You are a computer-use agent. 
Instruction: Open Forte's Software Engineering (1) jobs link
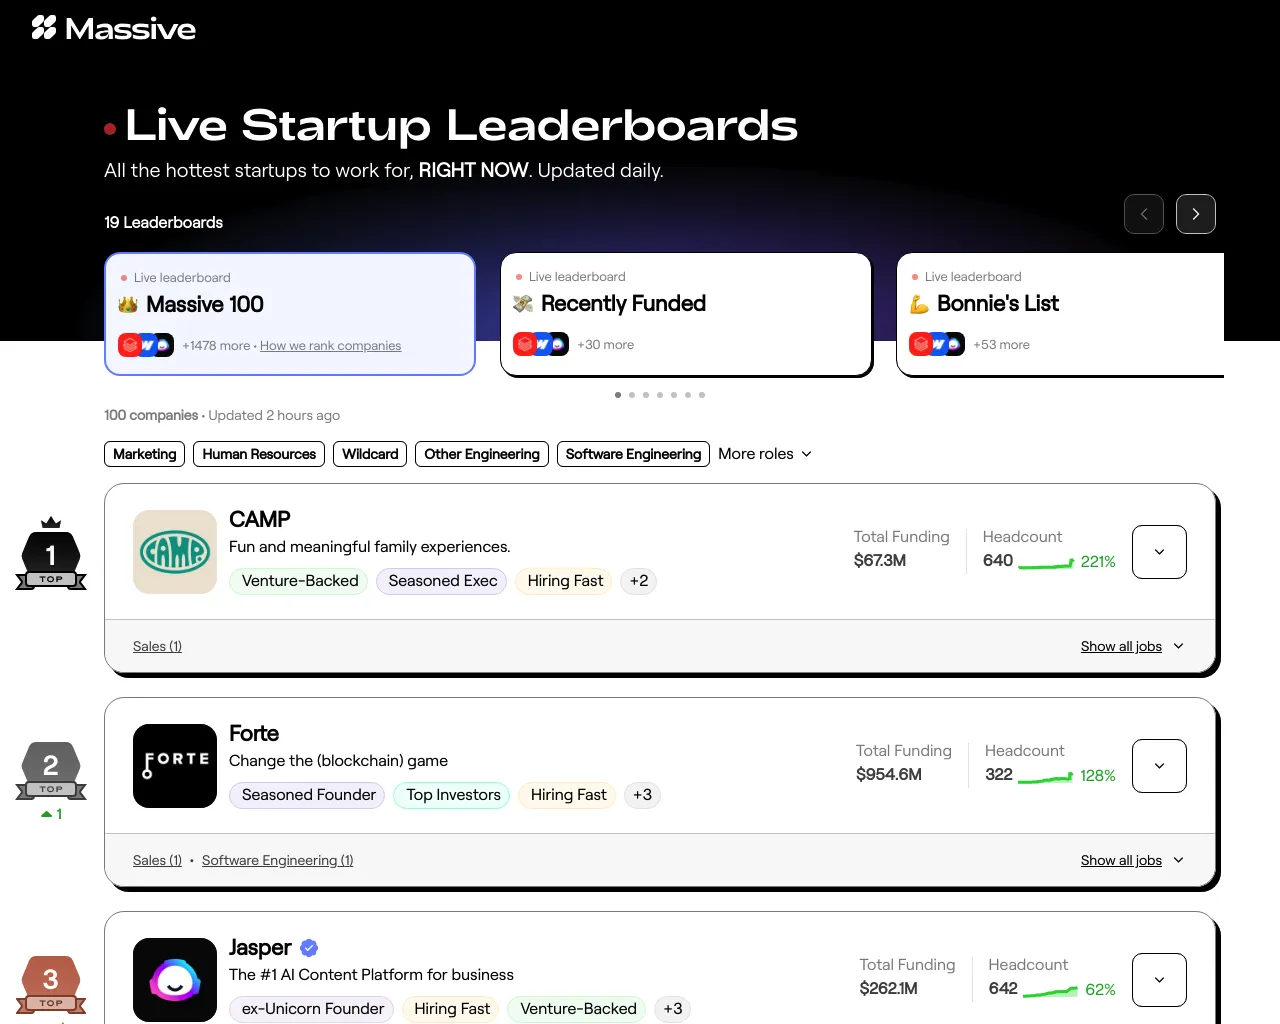click(277, 860)
